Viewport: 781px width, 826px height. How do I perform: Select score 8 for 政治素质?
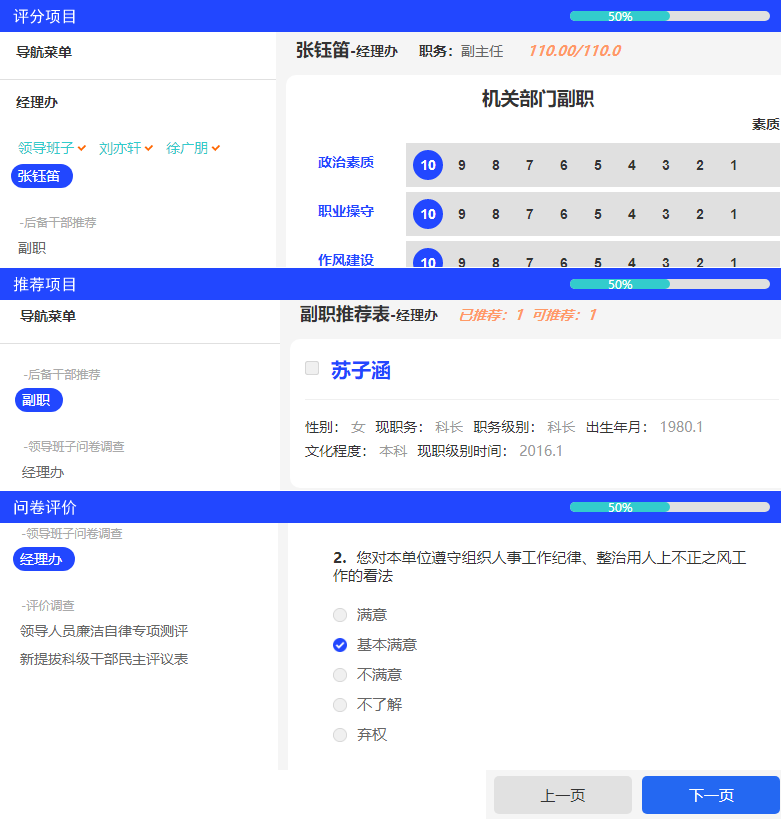[x=496, y=165]
